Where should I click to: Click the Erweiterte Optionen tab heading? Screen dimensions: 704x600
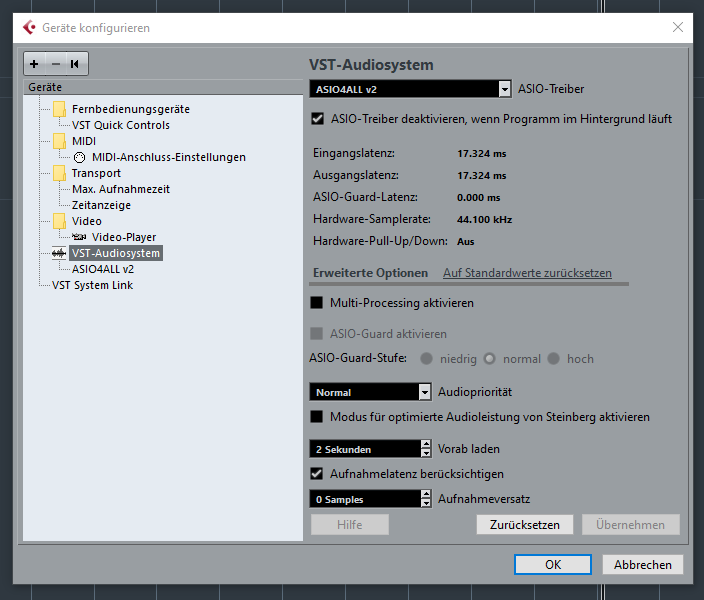[370, 273]
